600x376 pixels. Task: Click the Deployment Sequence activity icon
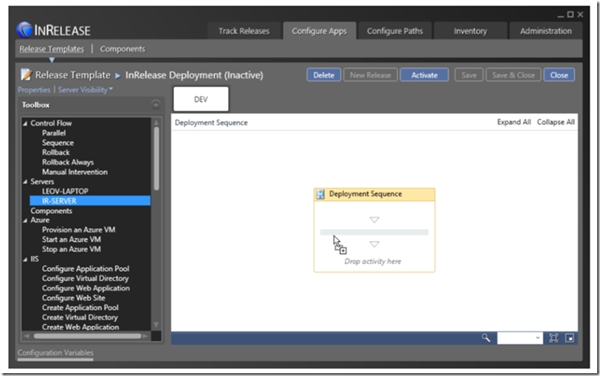(x=320, y=194)
